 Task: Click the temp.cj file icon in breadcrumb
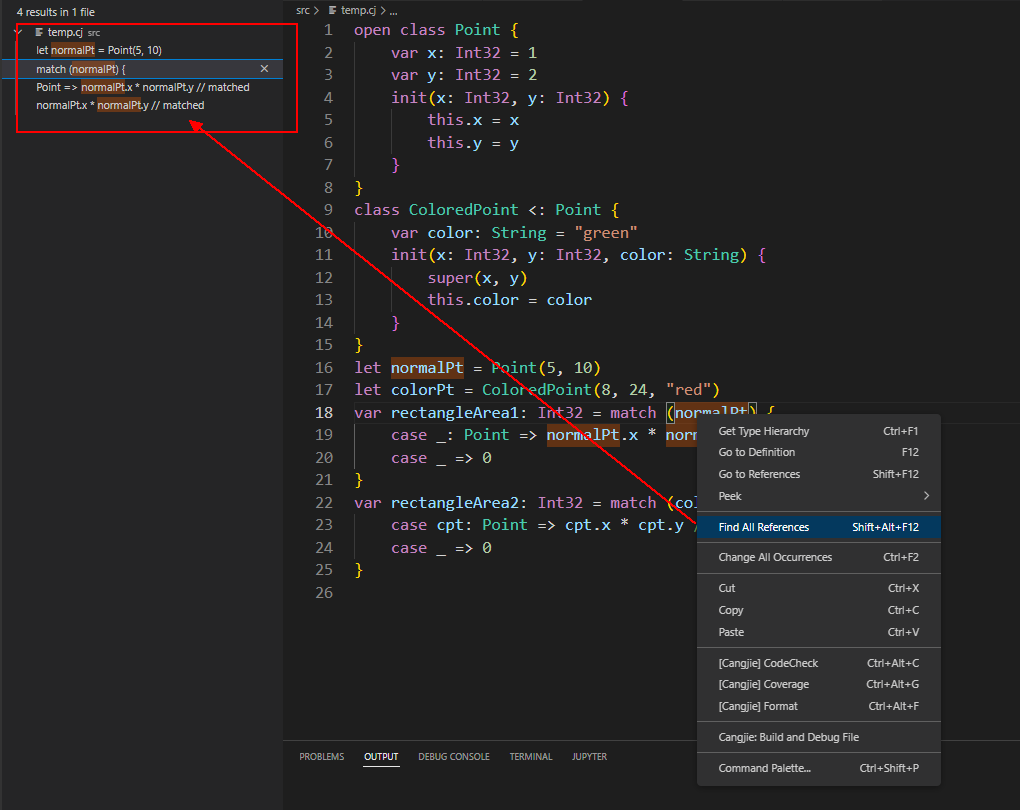[333, 10]
